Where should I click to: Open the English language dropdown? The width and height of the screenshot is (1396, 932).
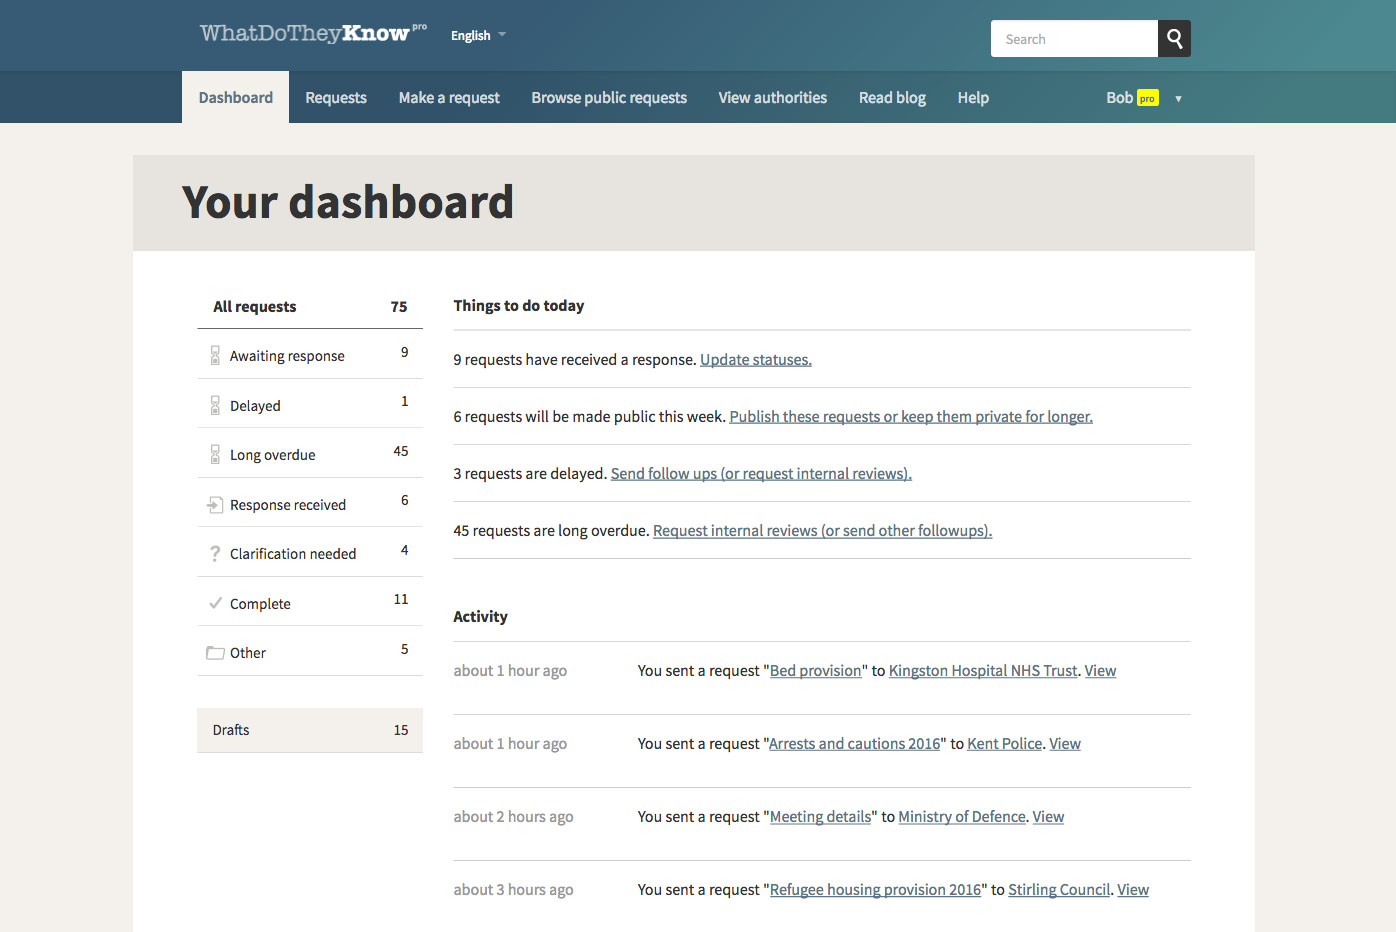coord(478,35)
